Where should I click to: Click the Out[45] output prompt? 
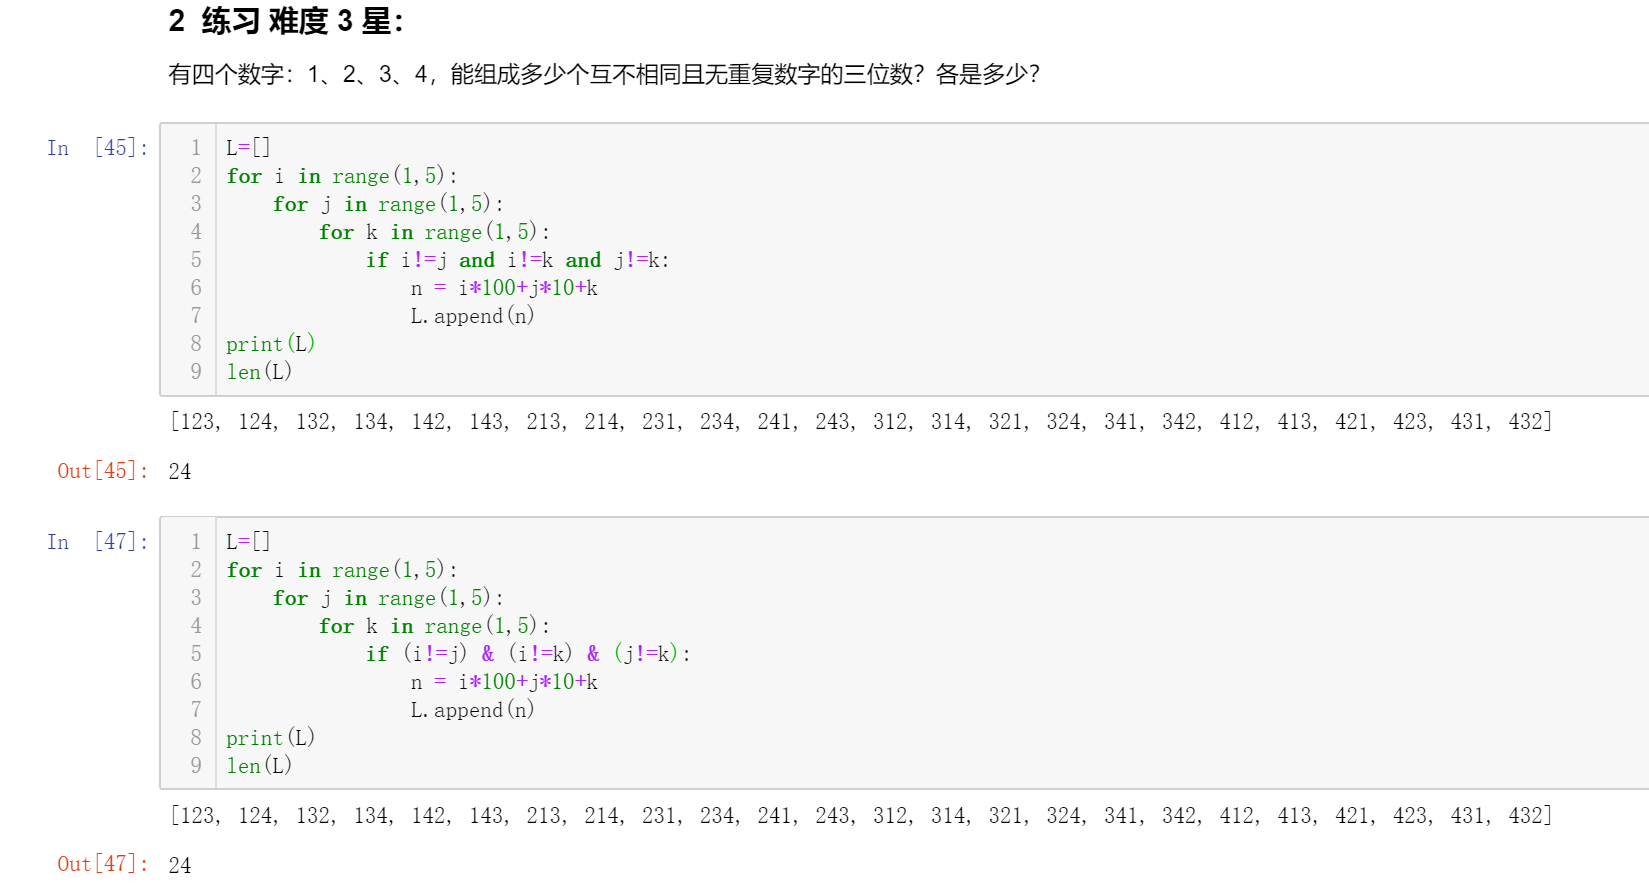click(x=102, y=471)
